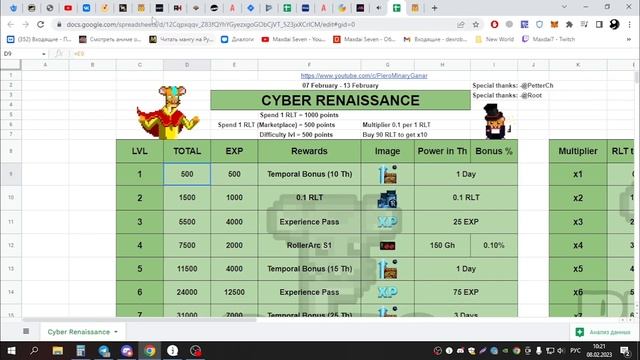Click the XP image in level 3 row

[x=387, y=222]
